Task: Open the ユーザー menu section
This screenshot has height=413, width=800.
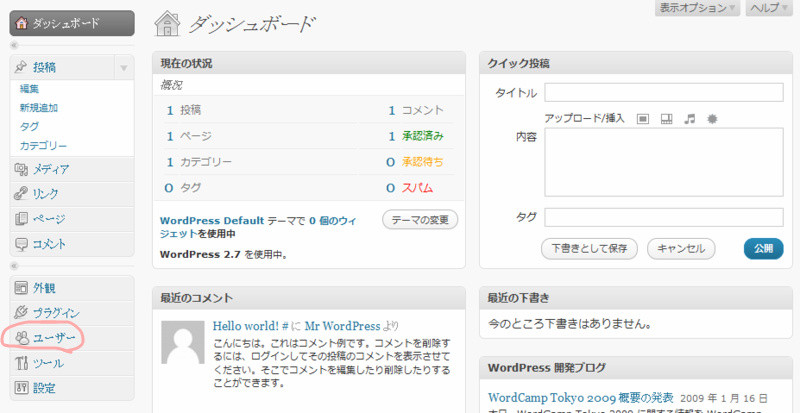Action: tap(72, 338)
